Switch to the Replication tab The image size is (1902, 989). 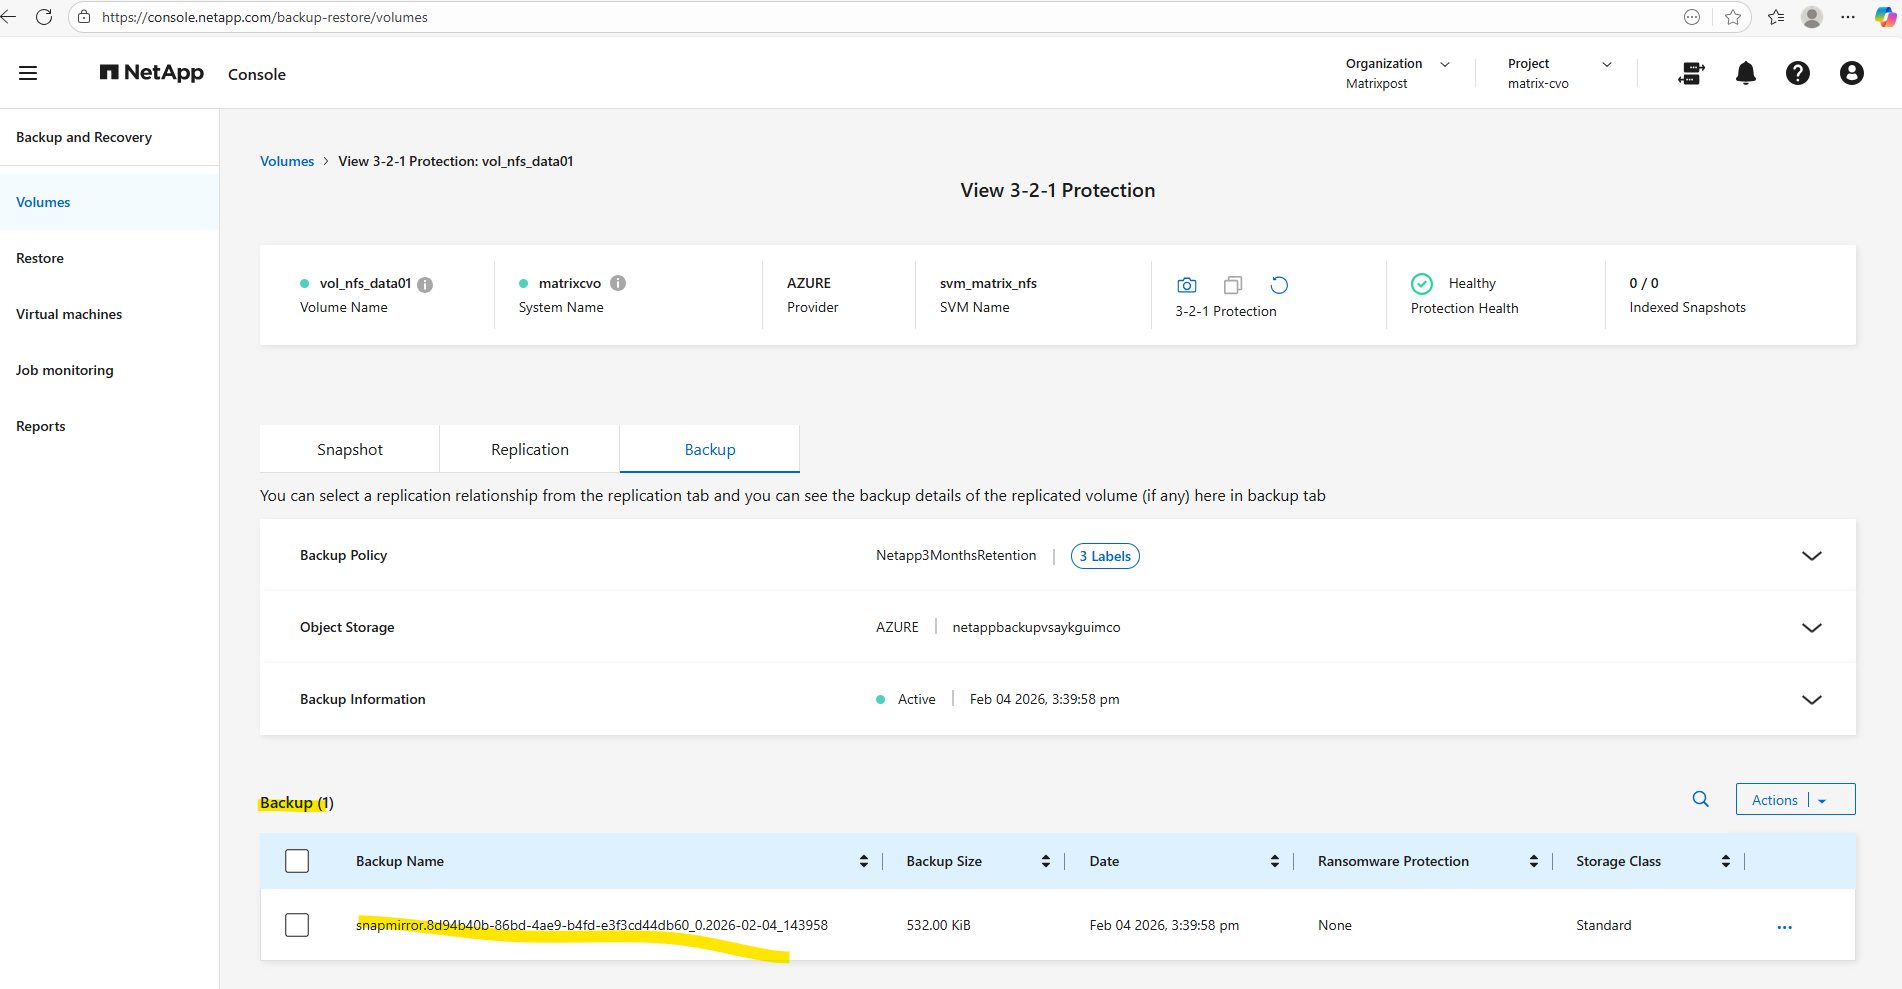click(x=529, y=450)
